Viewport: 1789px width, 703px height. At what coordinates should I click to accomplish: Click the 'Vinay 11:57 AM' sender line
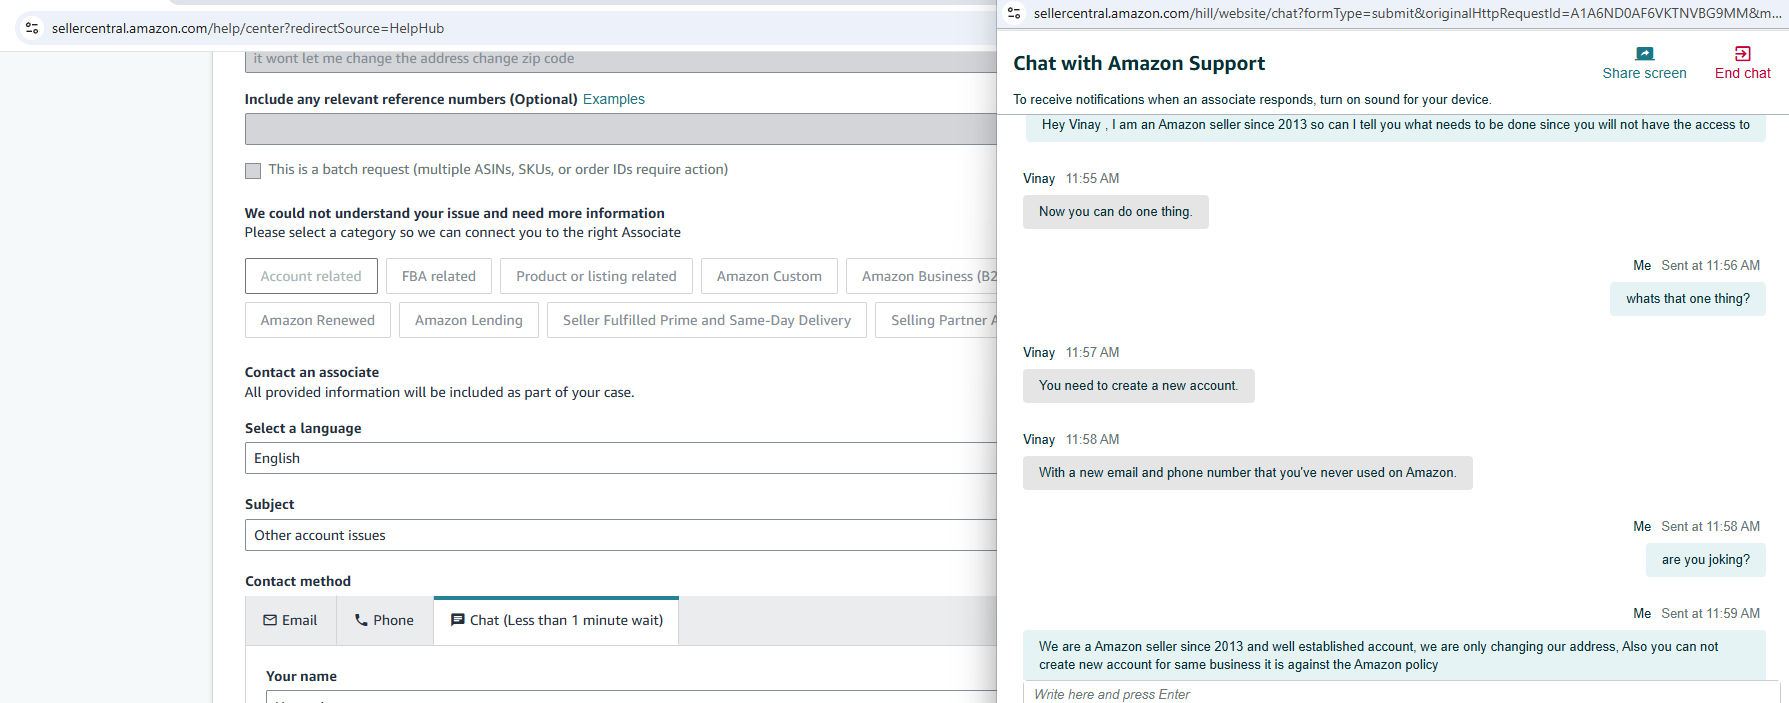click(x=1071, y=352)
